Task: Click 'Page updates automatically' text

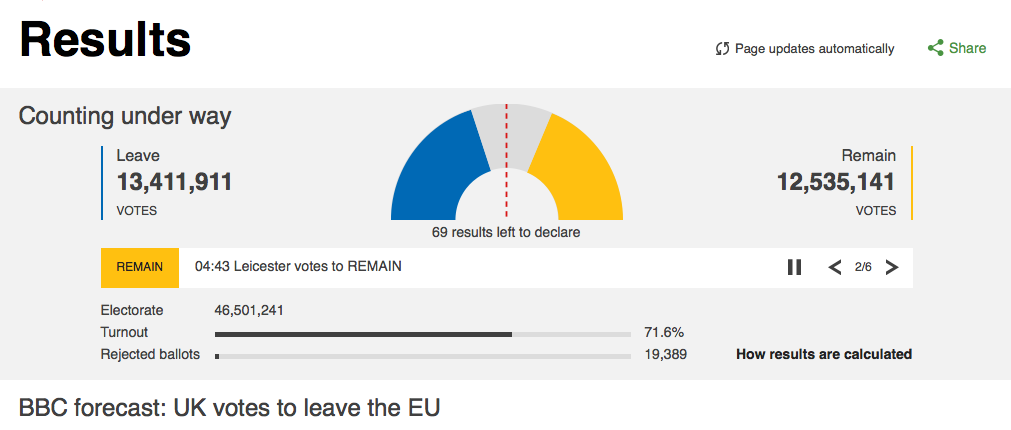Action: [x=814, y=48]
